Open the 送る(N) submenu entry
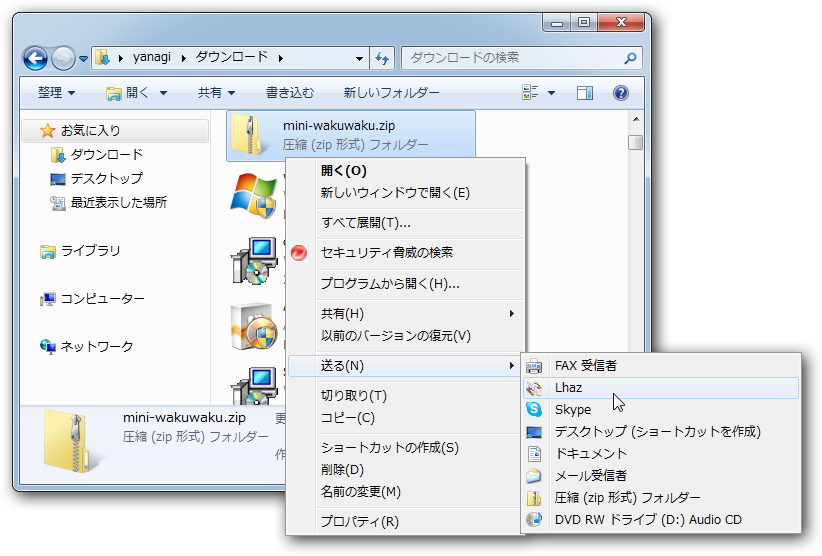The image size is (822, 556). click(x=406, y=366)
